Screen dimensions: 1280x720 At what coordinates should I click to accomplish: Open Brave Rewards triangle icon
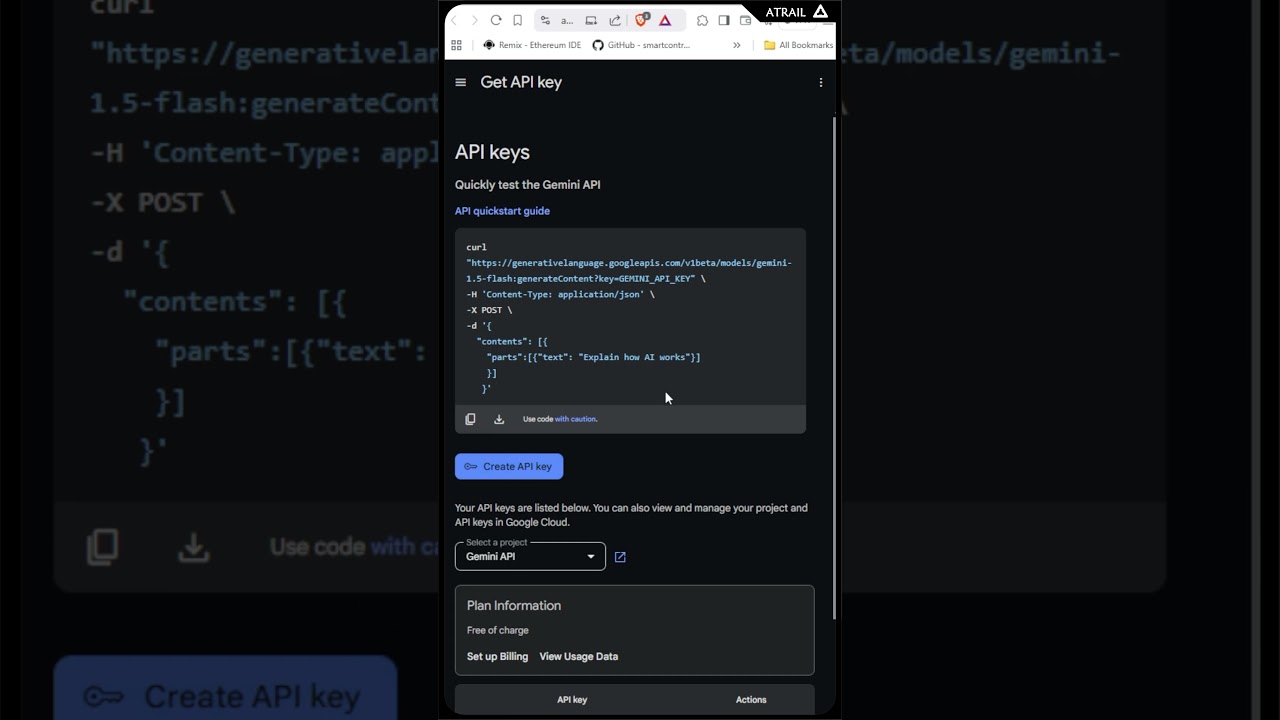[x=665, y=20]
